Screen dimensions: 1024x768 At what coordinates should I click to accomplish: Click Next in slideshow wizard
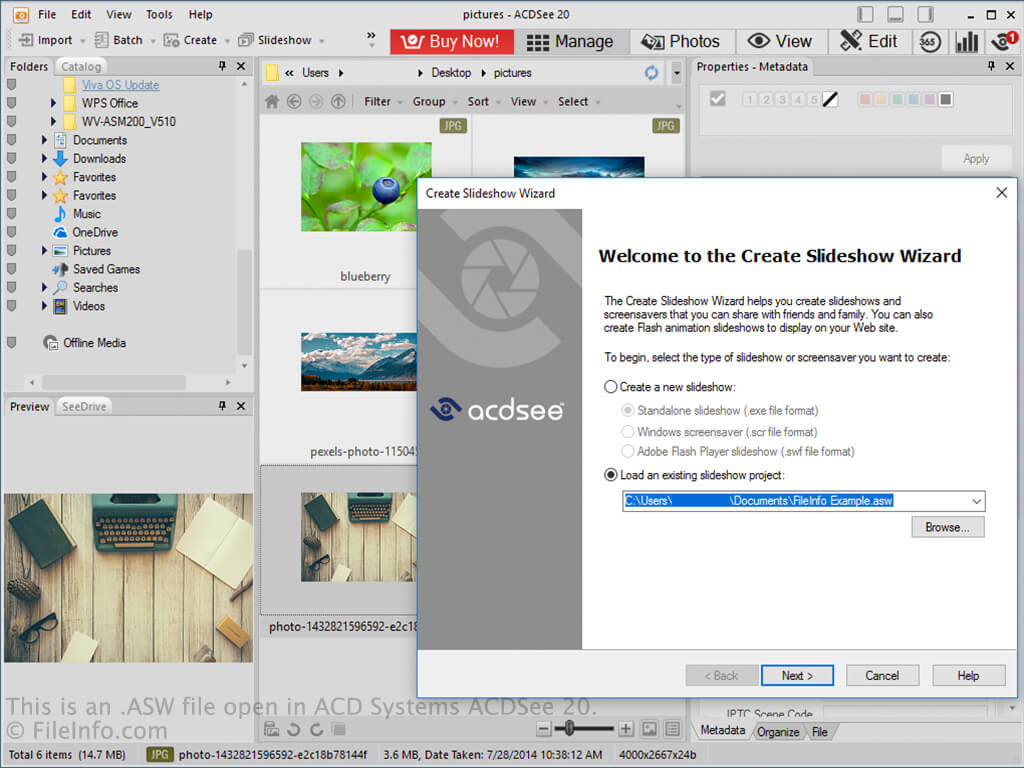pos(797,676)
